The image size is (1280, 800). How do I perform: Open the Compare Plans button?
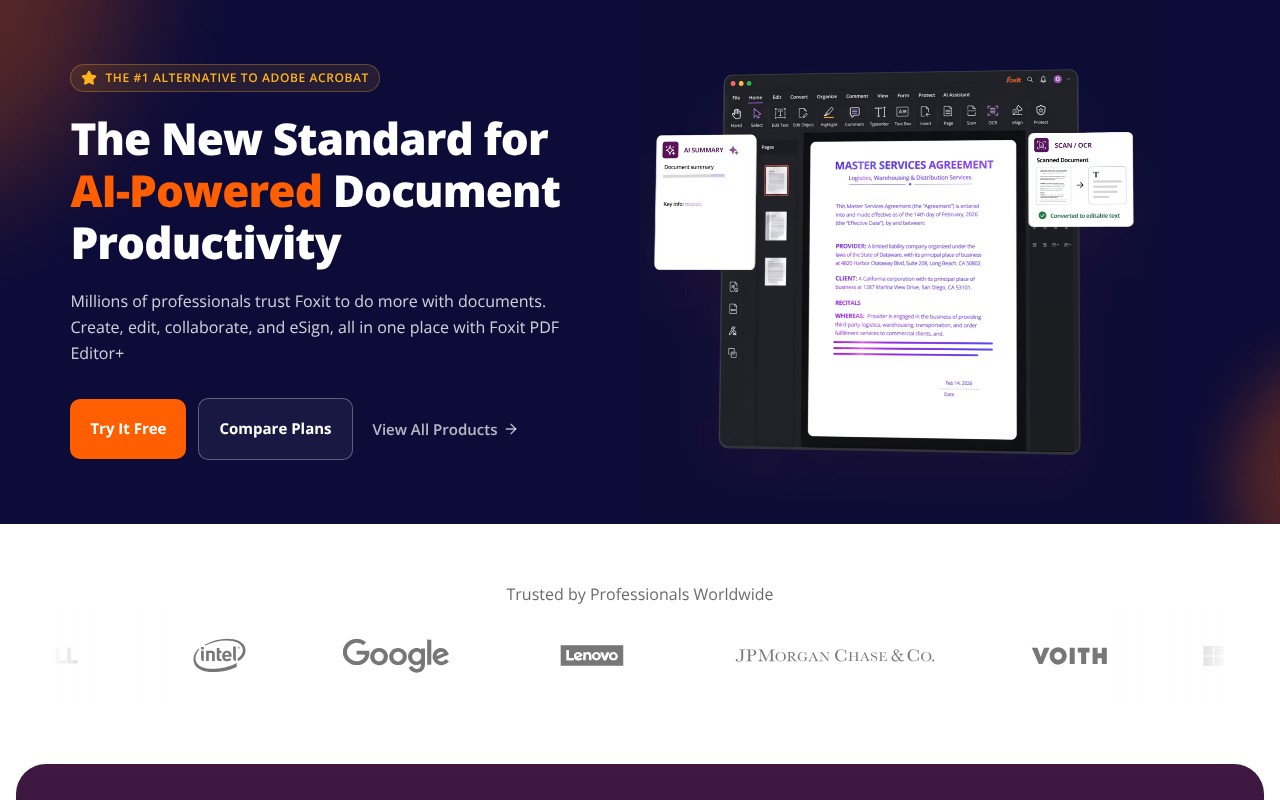point(275,429)
